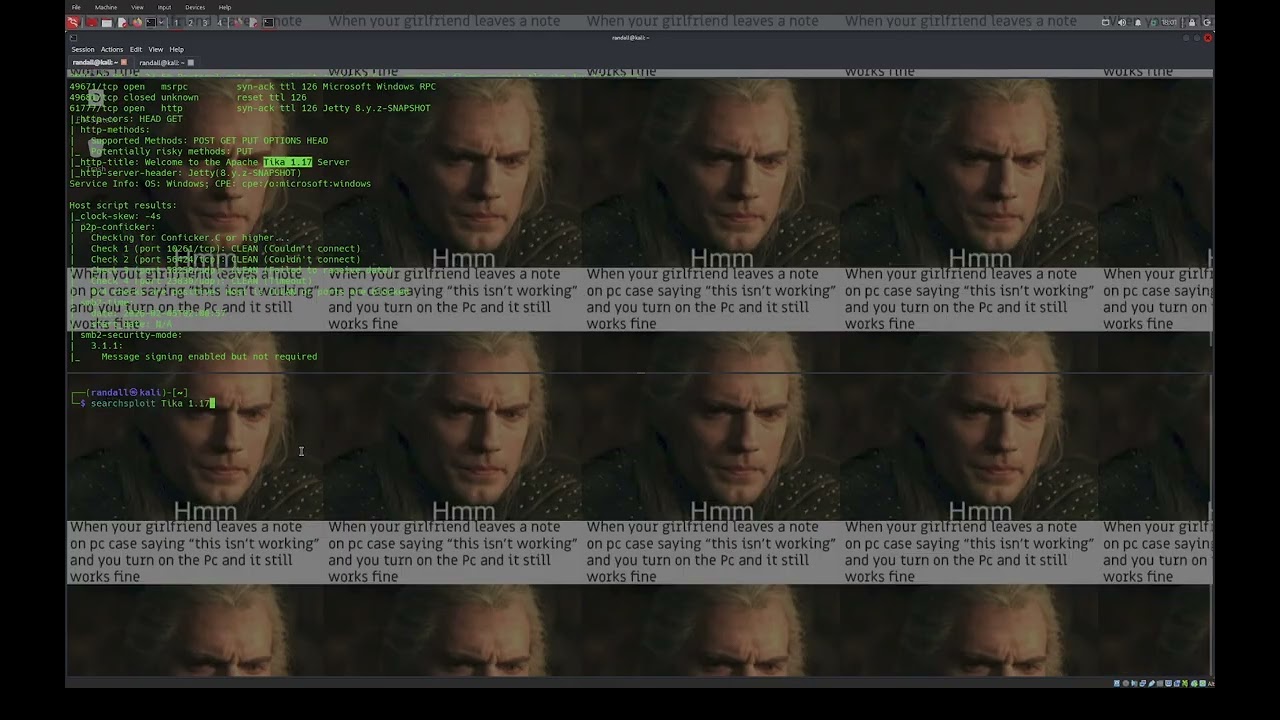
Task: Open the VirtualBox Input menu
Action: 164,7
